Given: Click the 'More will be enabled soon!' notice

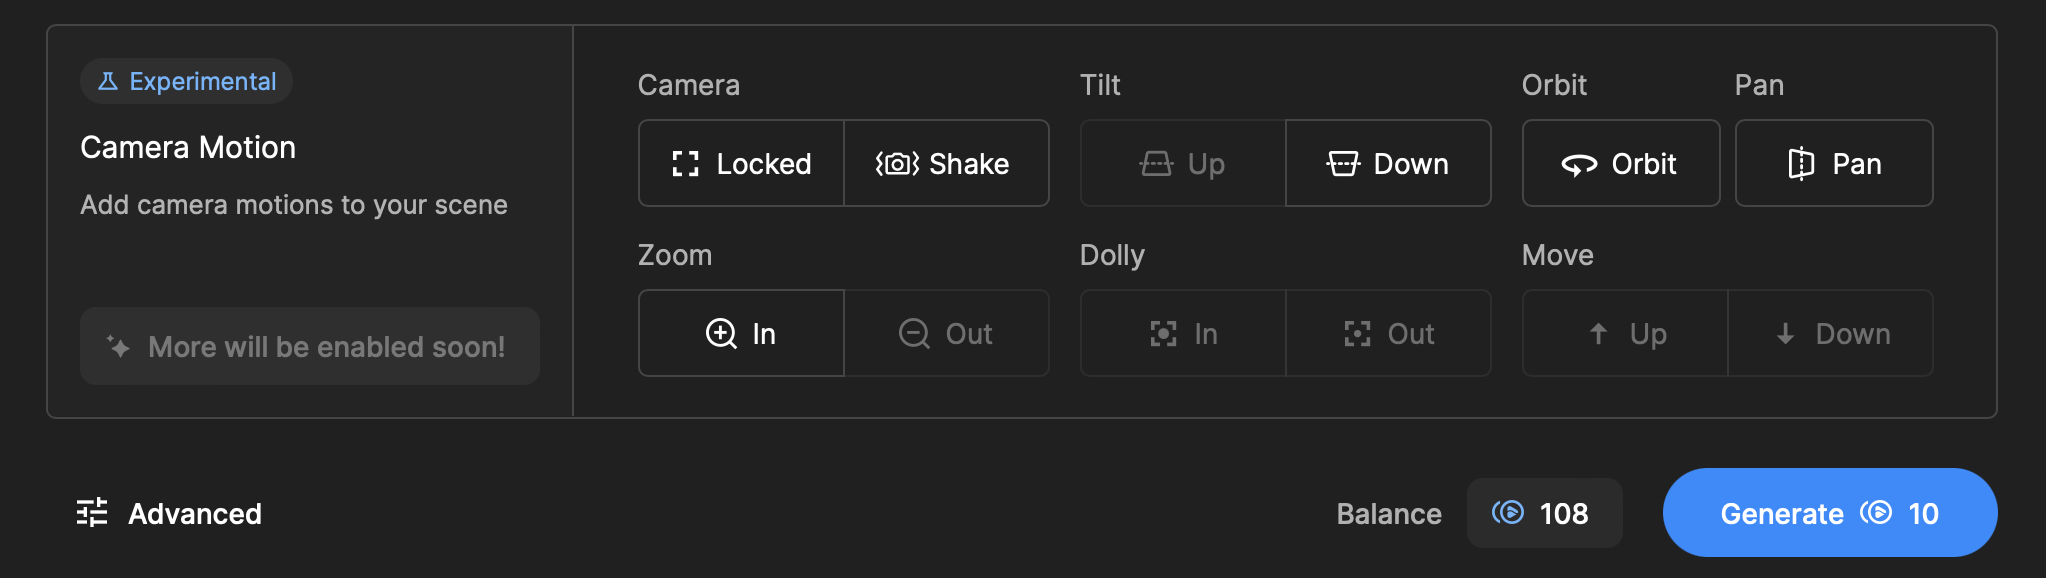Looking at the screenshot, I should click(x=310, y=347).
